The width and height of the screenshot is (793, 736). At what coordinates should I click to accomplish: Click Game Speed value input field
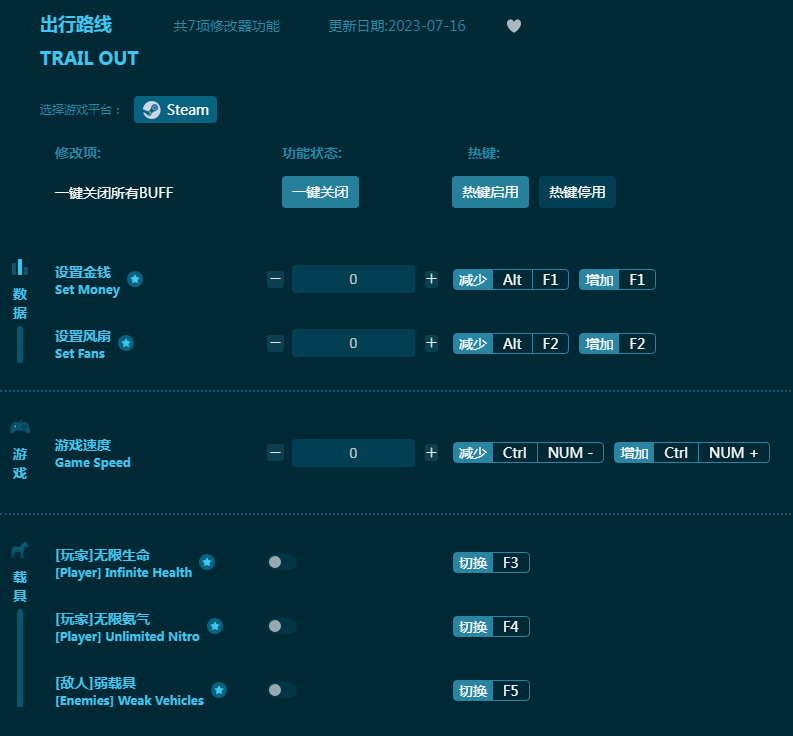coord(353,453)
